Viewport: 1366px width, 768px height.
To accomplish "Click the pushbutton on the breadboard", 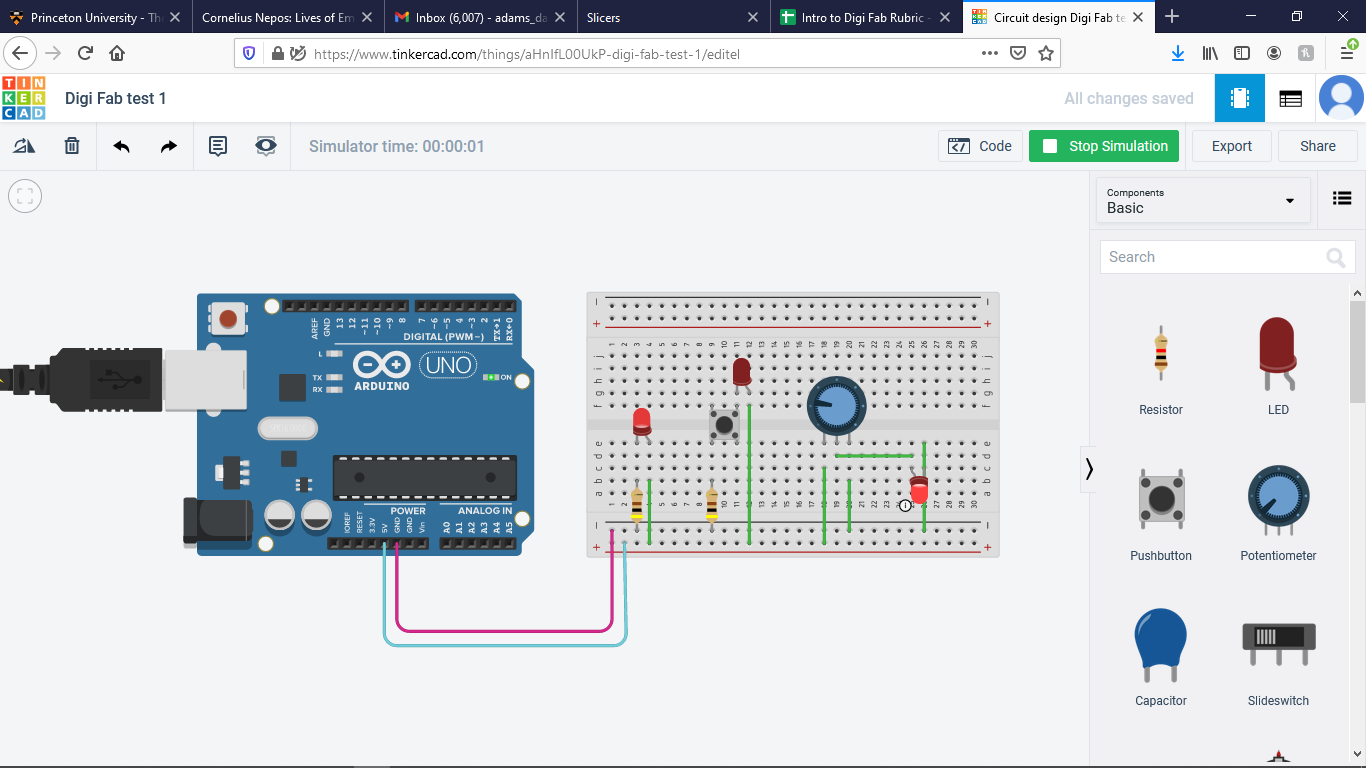I will tap(724, 423).
